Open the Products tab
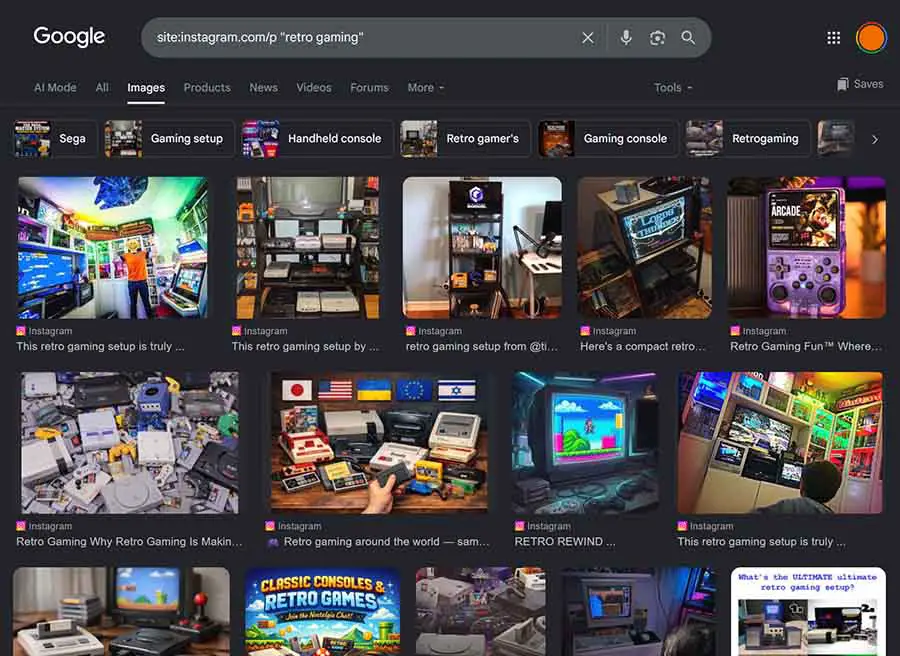The width and height of the screenshot is (900, 656). point(207,88)
